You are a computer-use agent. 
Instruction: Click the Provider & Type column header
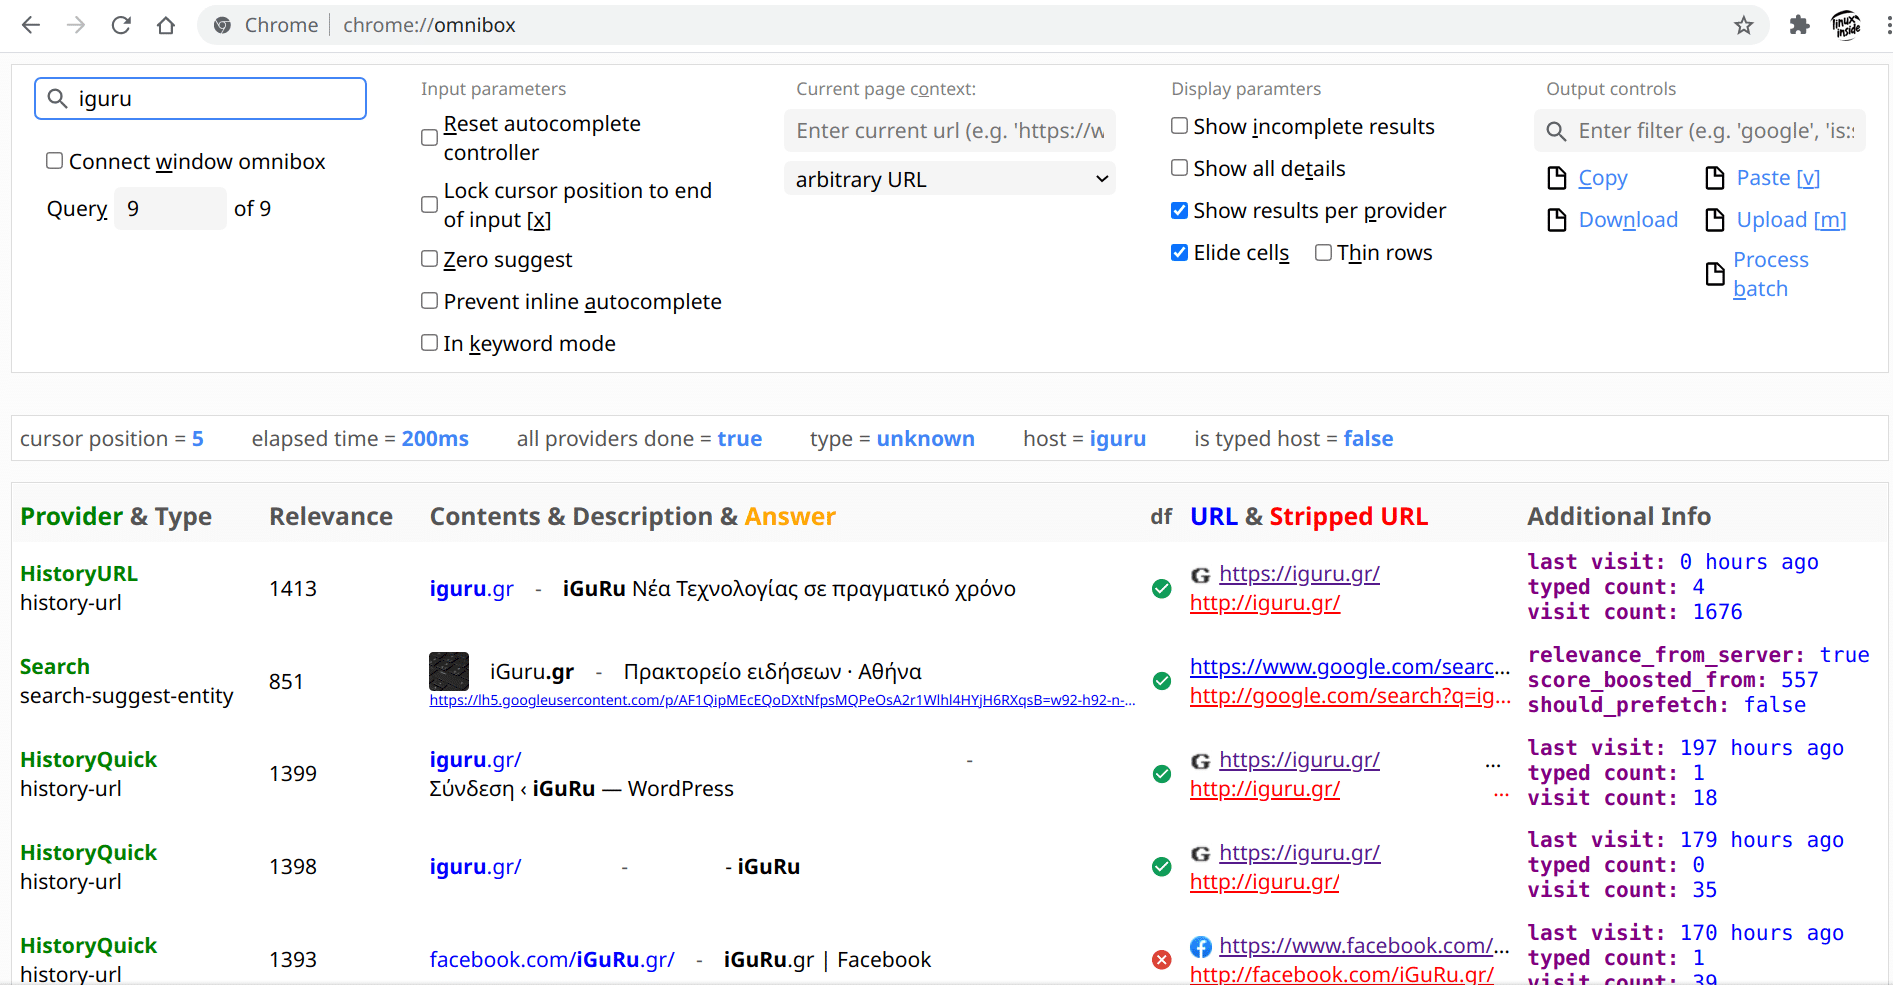pos(116,517)
